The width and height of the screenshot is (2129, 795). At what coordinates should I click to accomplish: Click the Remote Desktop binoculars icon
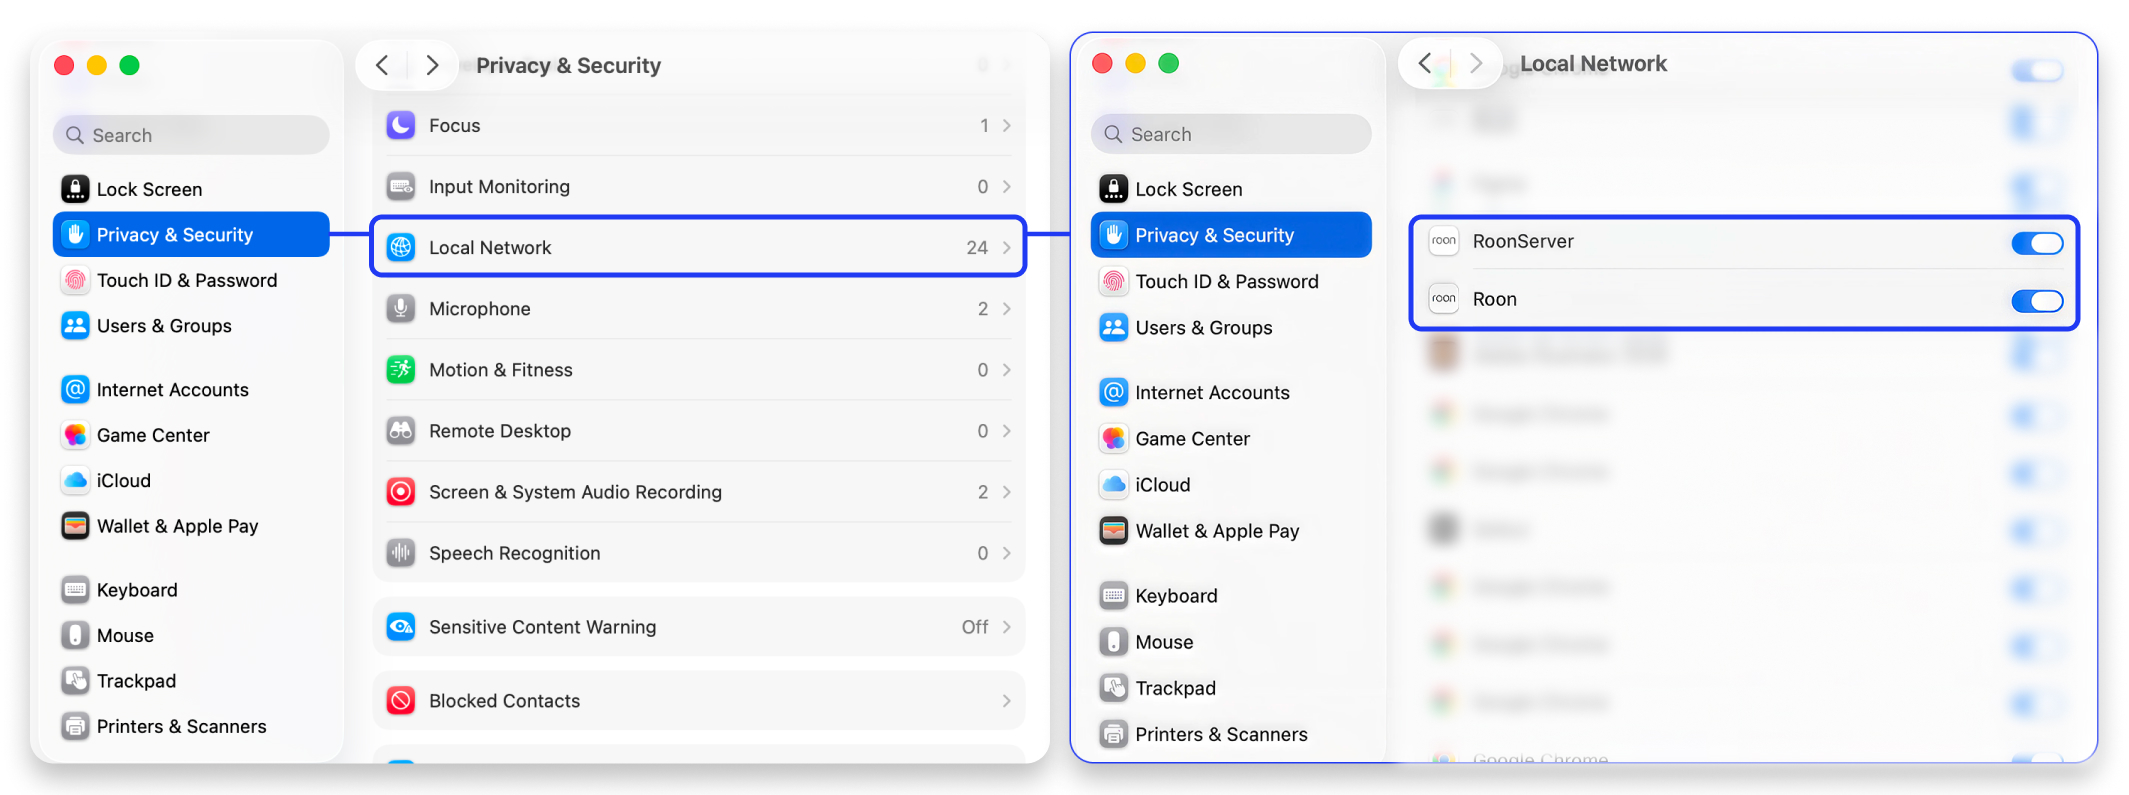point(401,430)
